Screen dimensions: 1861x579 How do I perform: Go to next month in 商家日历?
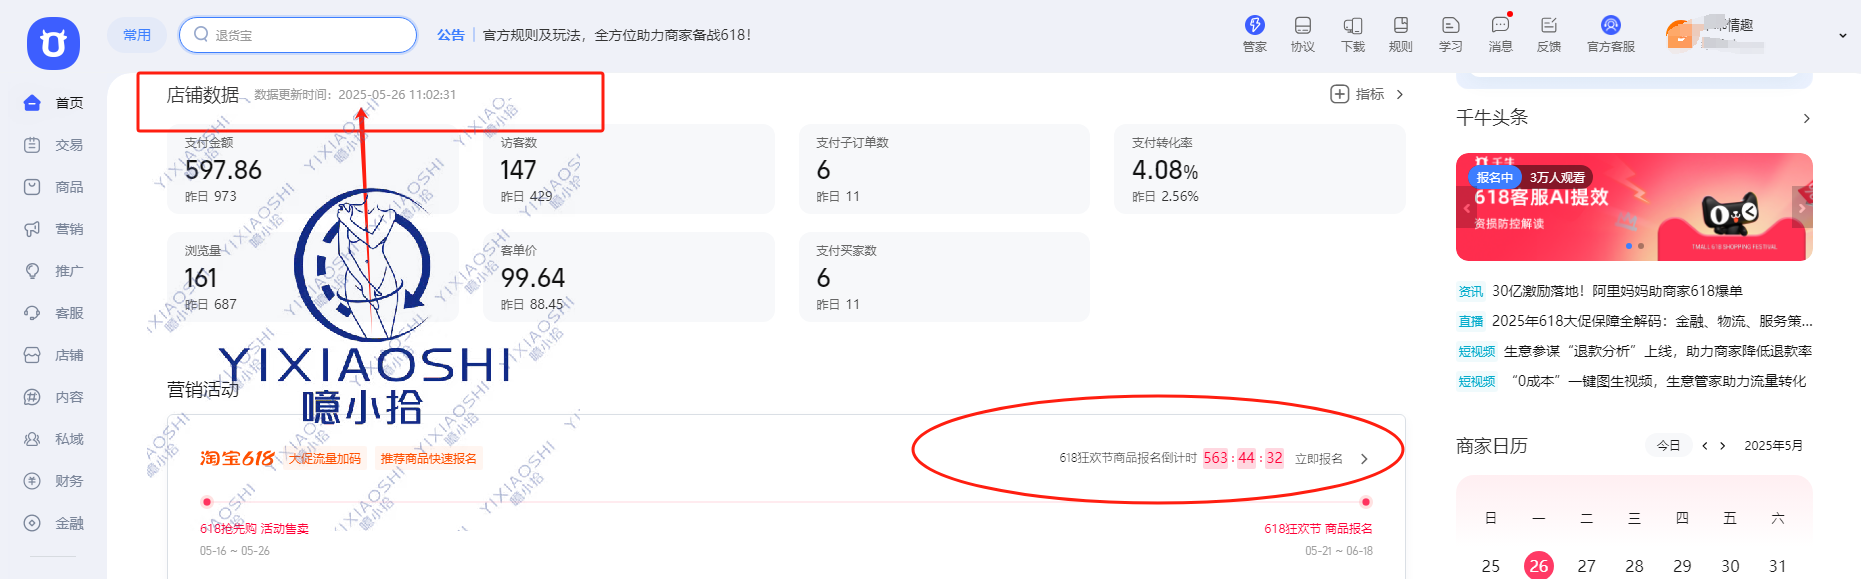click(x=1722, y=446)
